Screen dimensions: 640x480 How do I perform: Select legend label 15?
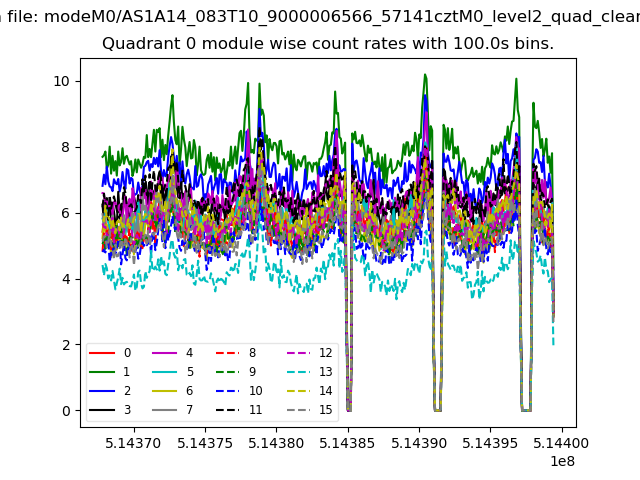[325, 409]
